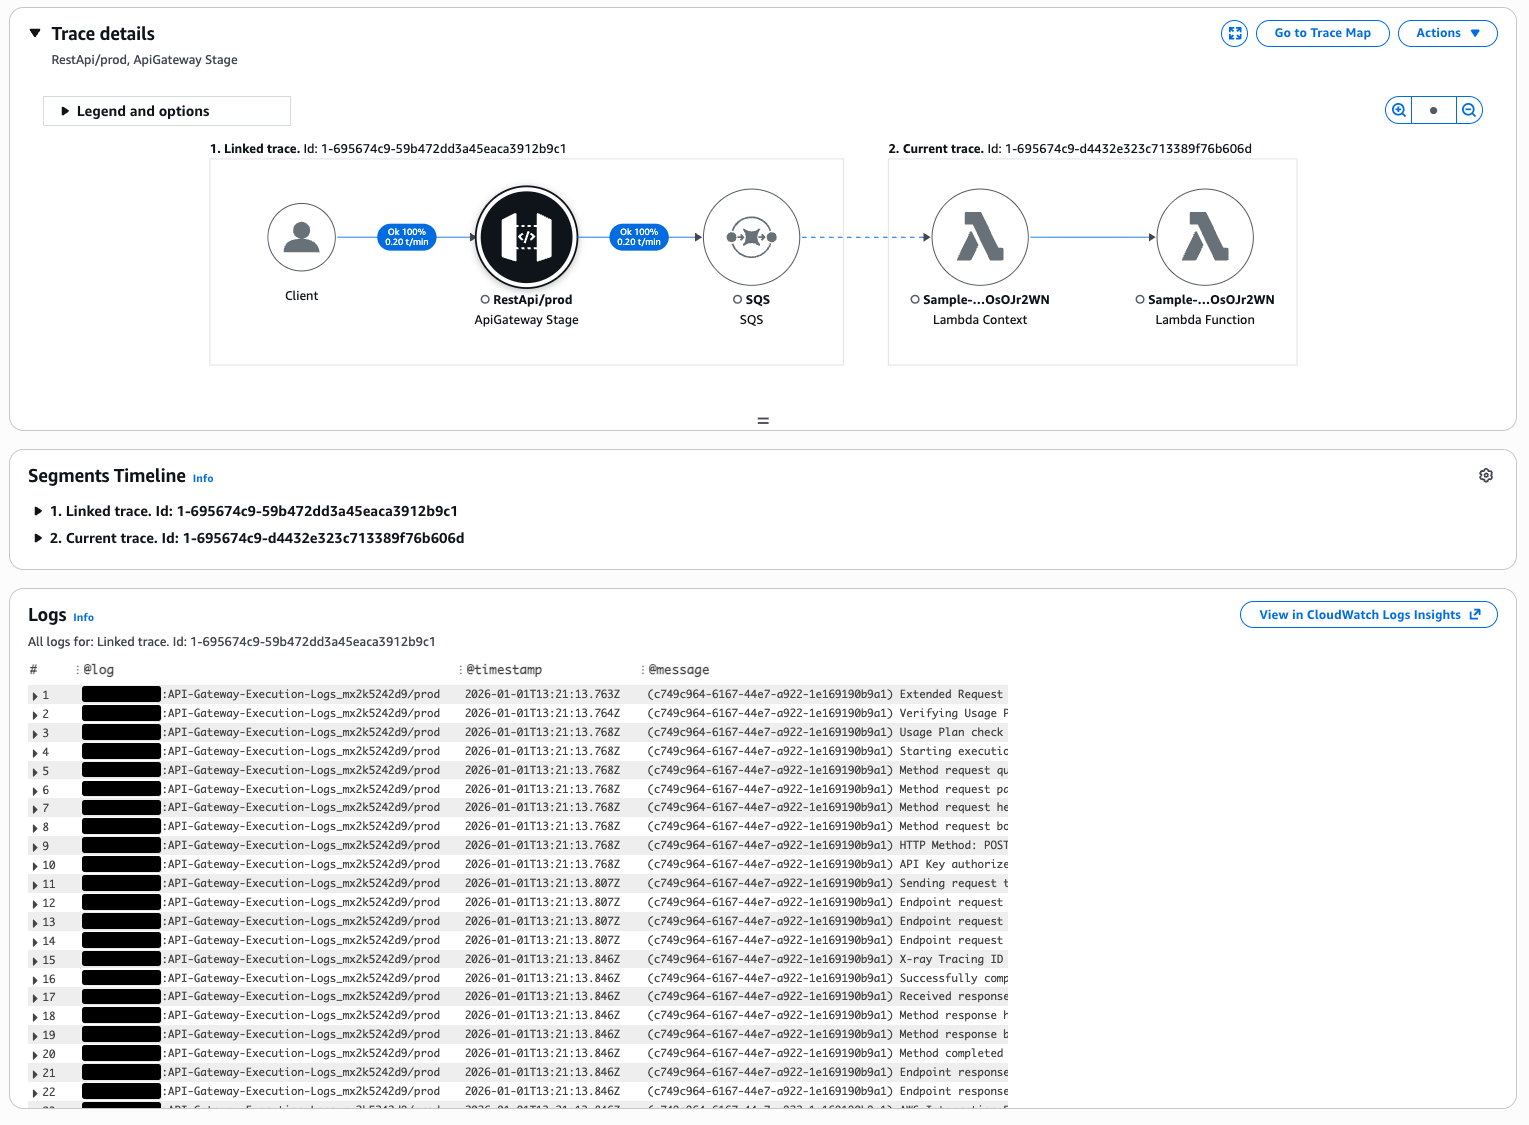Open the Actions dropdown menu
The width and height of the screenshot is (1529, 1125).
[x=1447, y=33]
